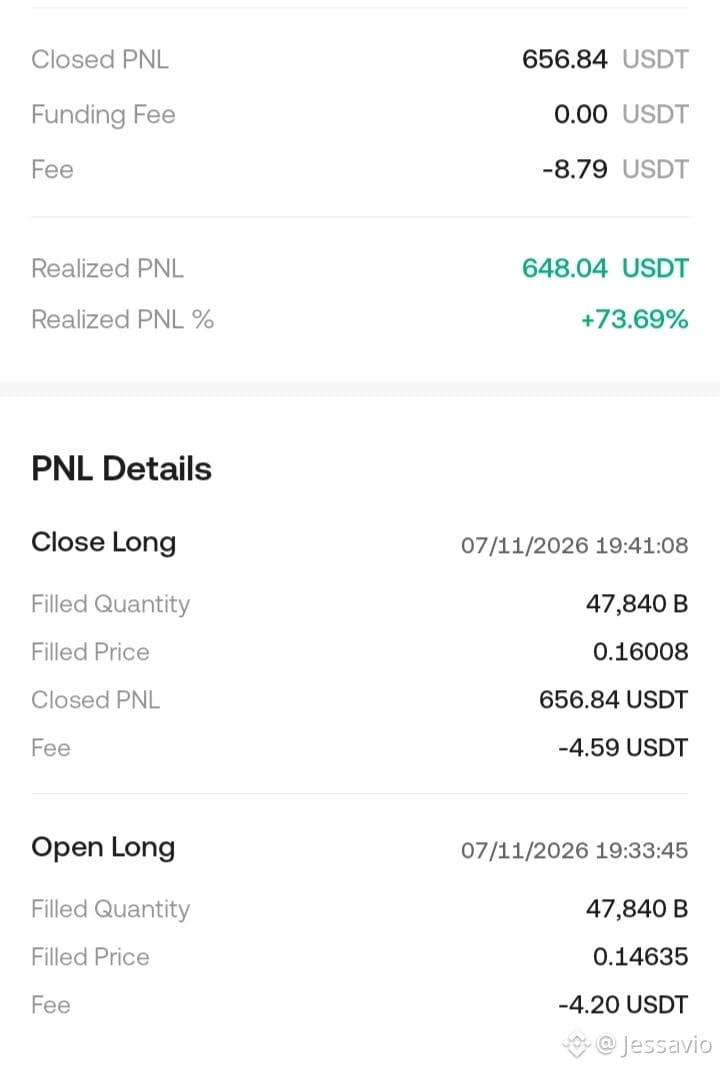Screen dimensions: 720x1069
Task: Select the -8.79 USDT total fee value
Action: 615,169
